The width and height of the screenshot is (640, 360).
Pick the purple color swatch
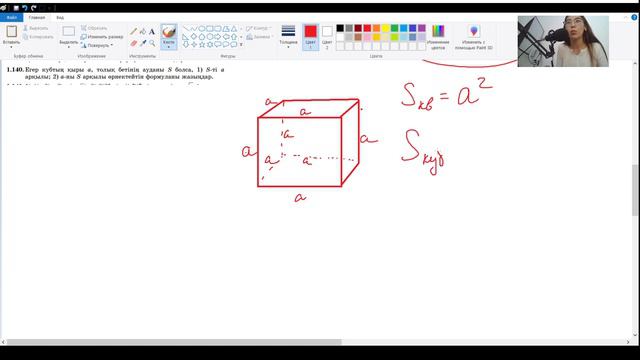422,28
